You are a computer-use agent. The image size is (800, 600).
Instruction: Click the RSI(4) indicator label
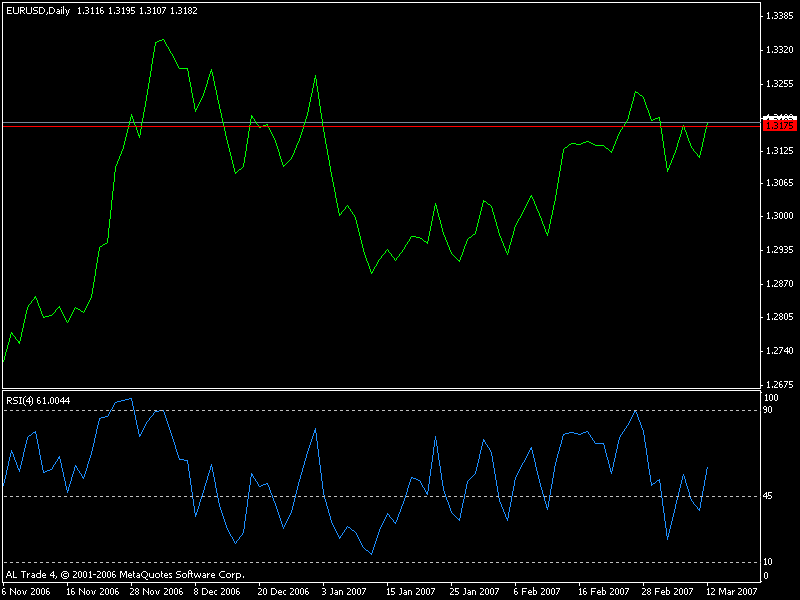[x=34, y=400]
